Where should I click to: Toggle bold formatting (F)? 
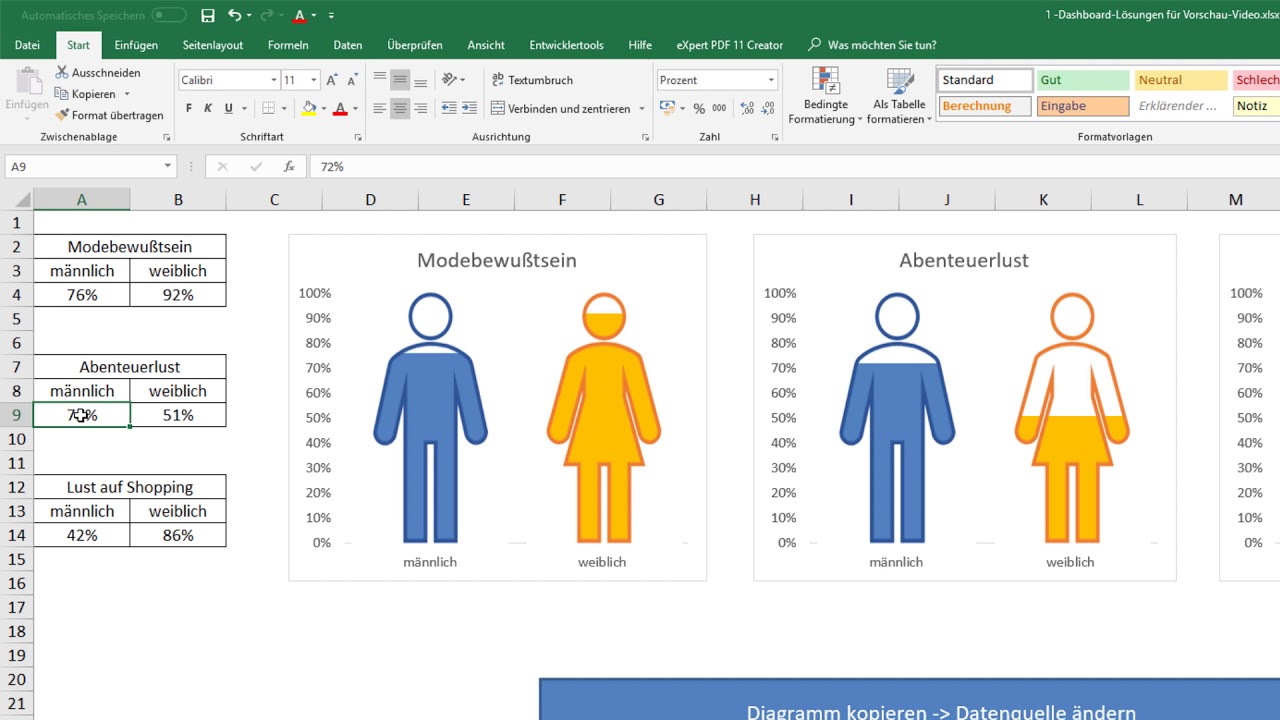(189, 108)
